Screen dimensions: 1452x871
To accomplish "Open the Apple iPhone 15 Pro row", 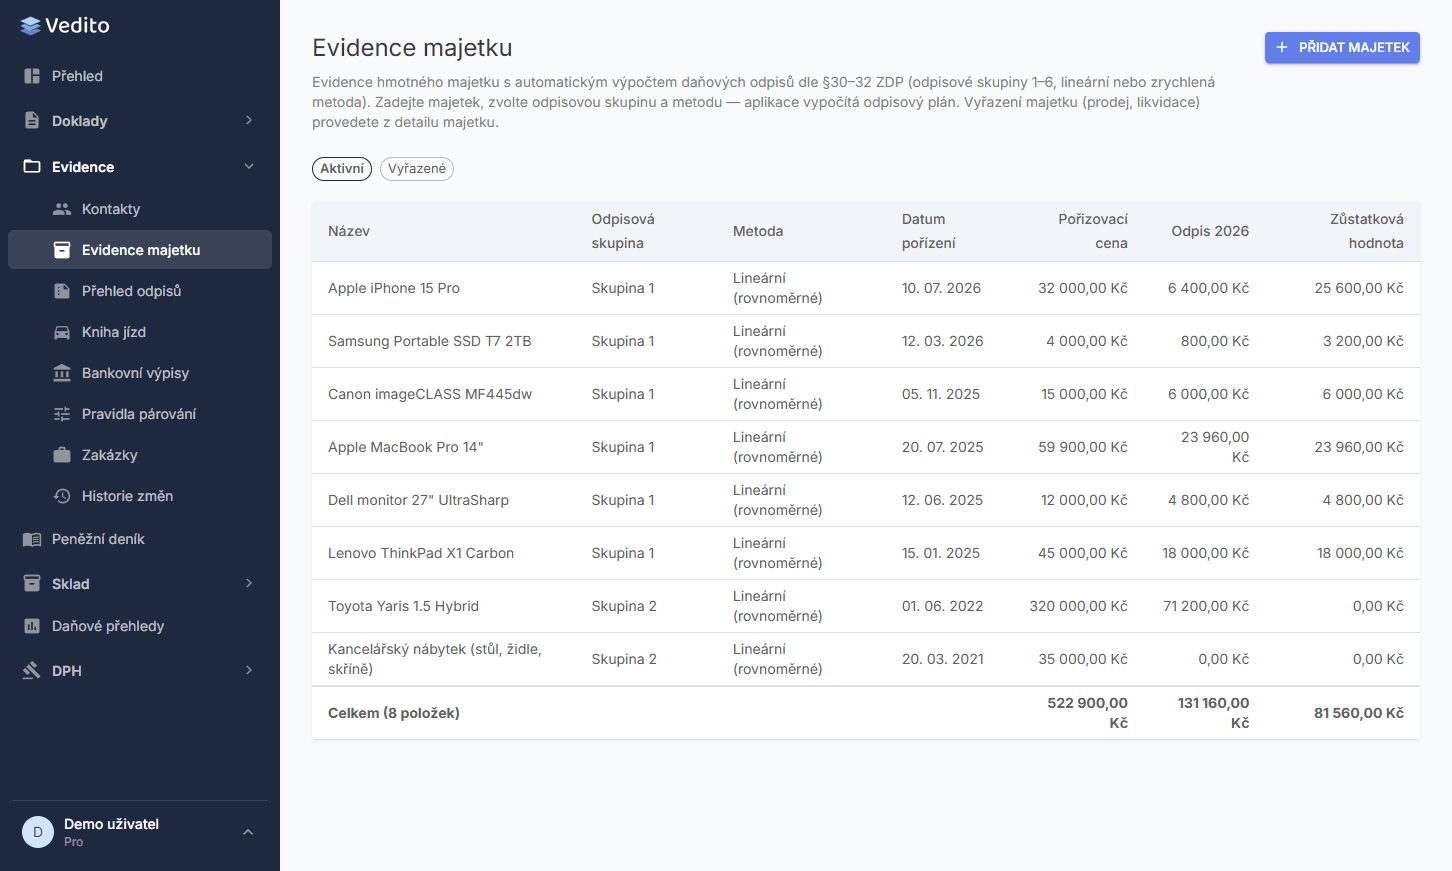I will tap(866, 288).
